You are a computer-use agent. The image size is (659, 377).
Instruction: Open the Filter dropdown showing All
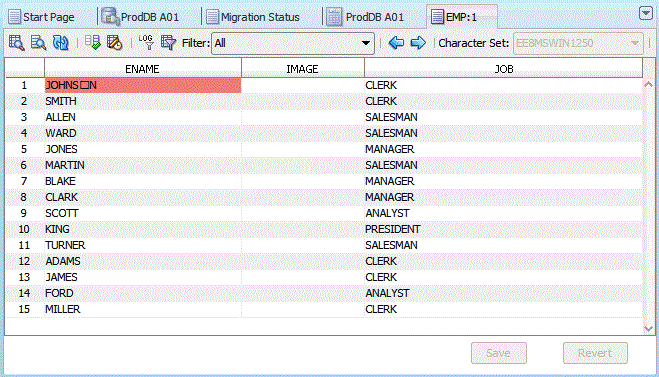pos(293,43)
